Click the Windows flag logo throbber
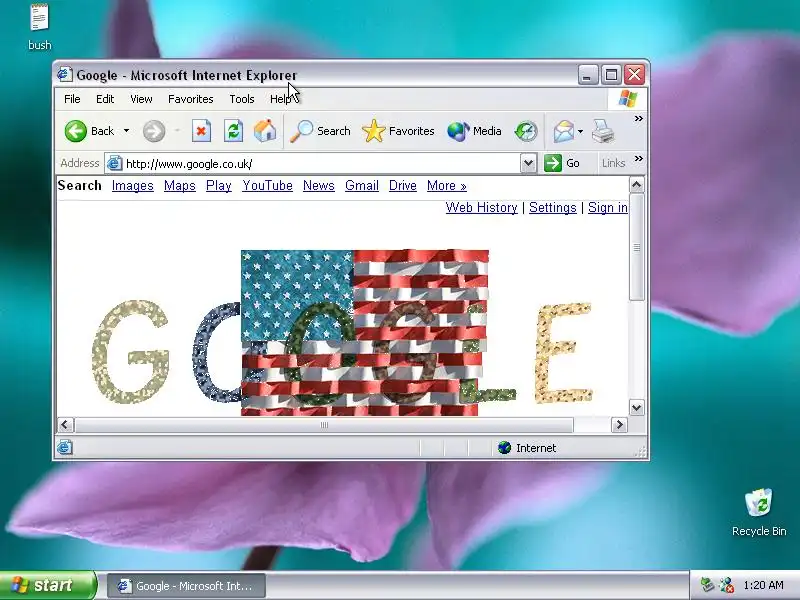This screenshot has height=600, width=800. (x=628, y=98)
